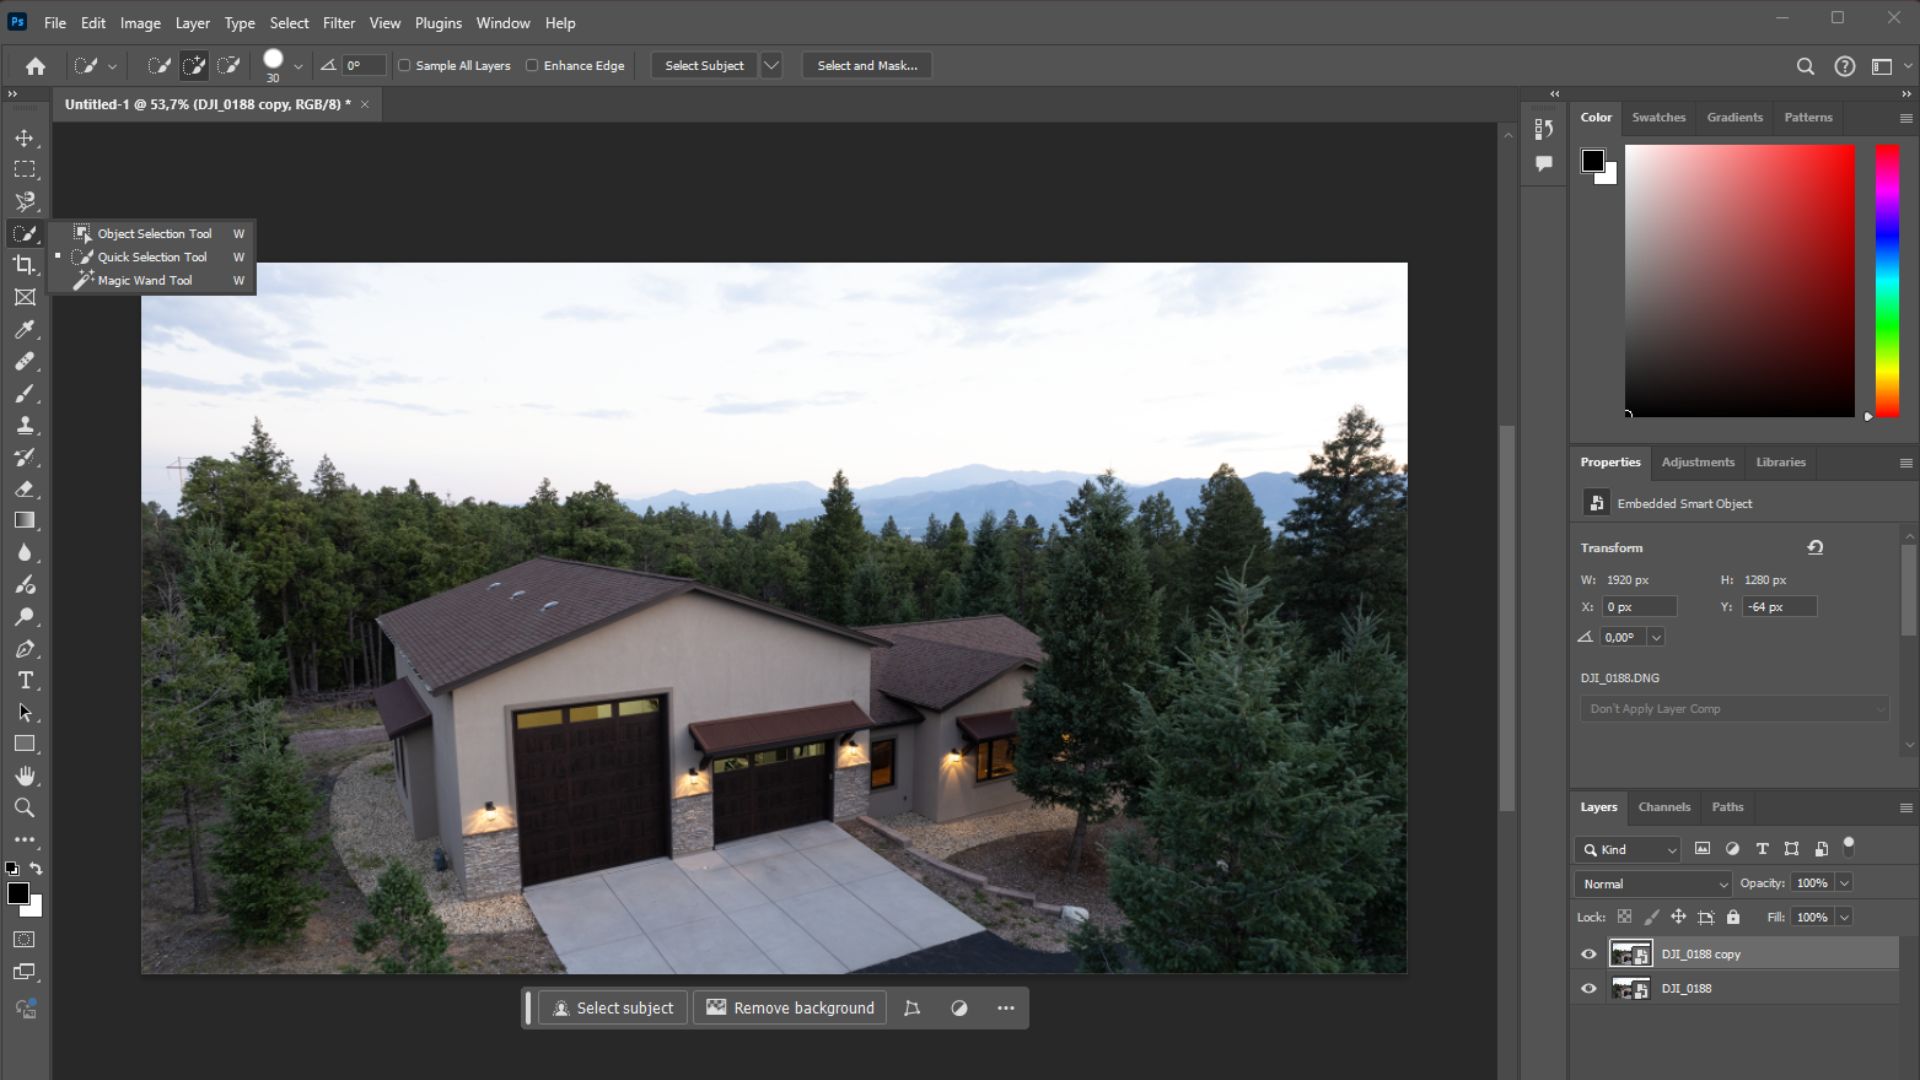1920x1080 pixels.
Task: Click Select Subject button in options bar
Action: click(x=704, y=66)
